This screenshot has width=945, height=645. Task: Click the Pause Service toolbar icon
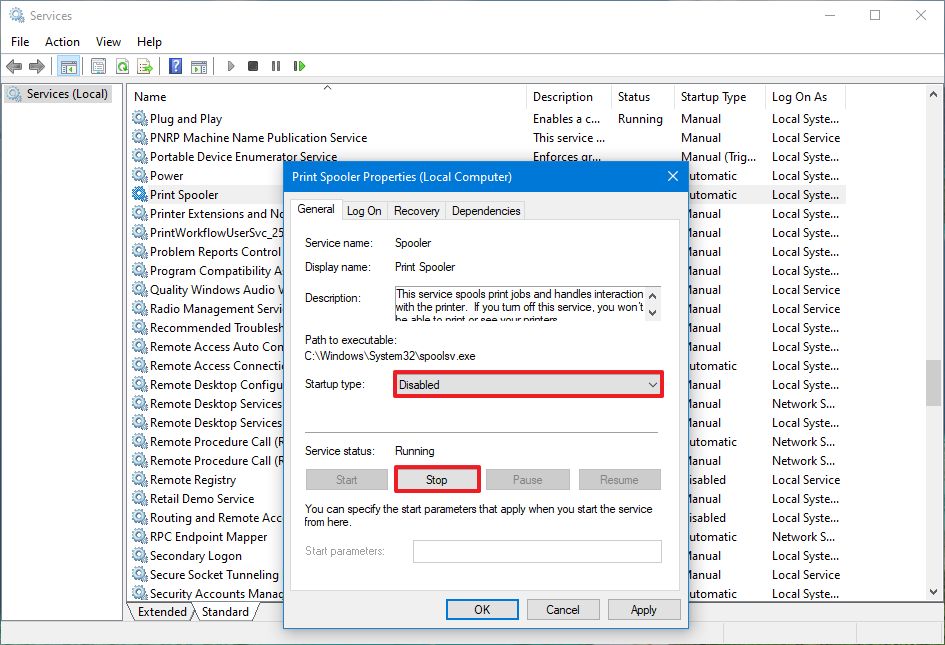pyautogui.click(x=276, y=66)
